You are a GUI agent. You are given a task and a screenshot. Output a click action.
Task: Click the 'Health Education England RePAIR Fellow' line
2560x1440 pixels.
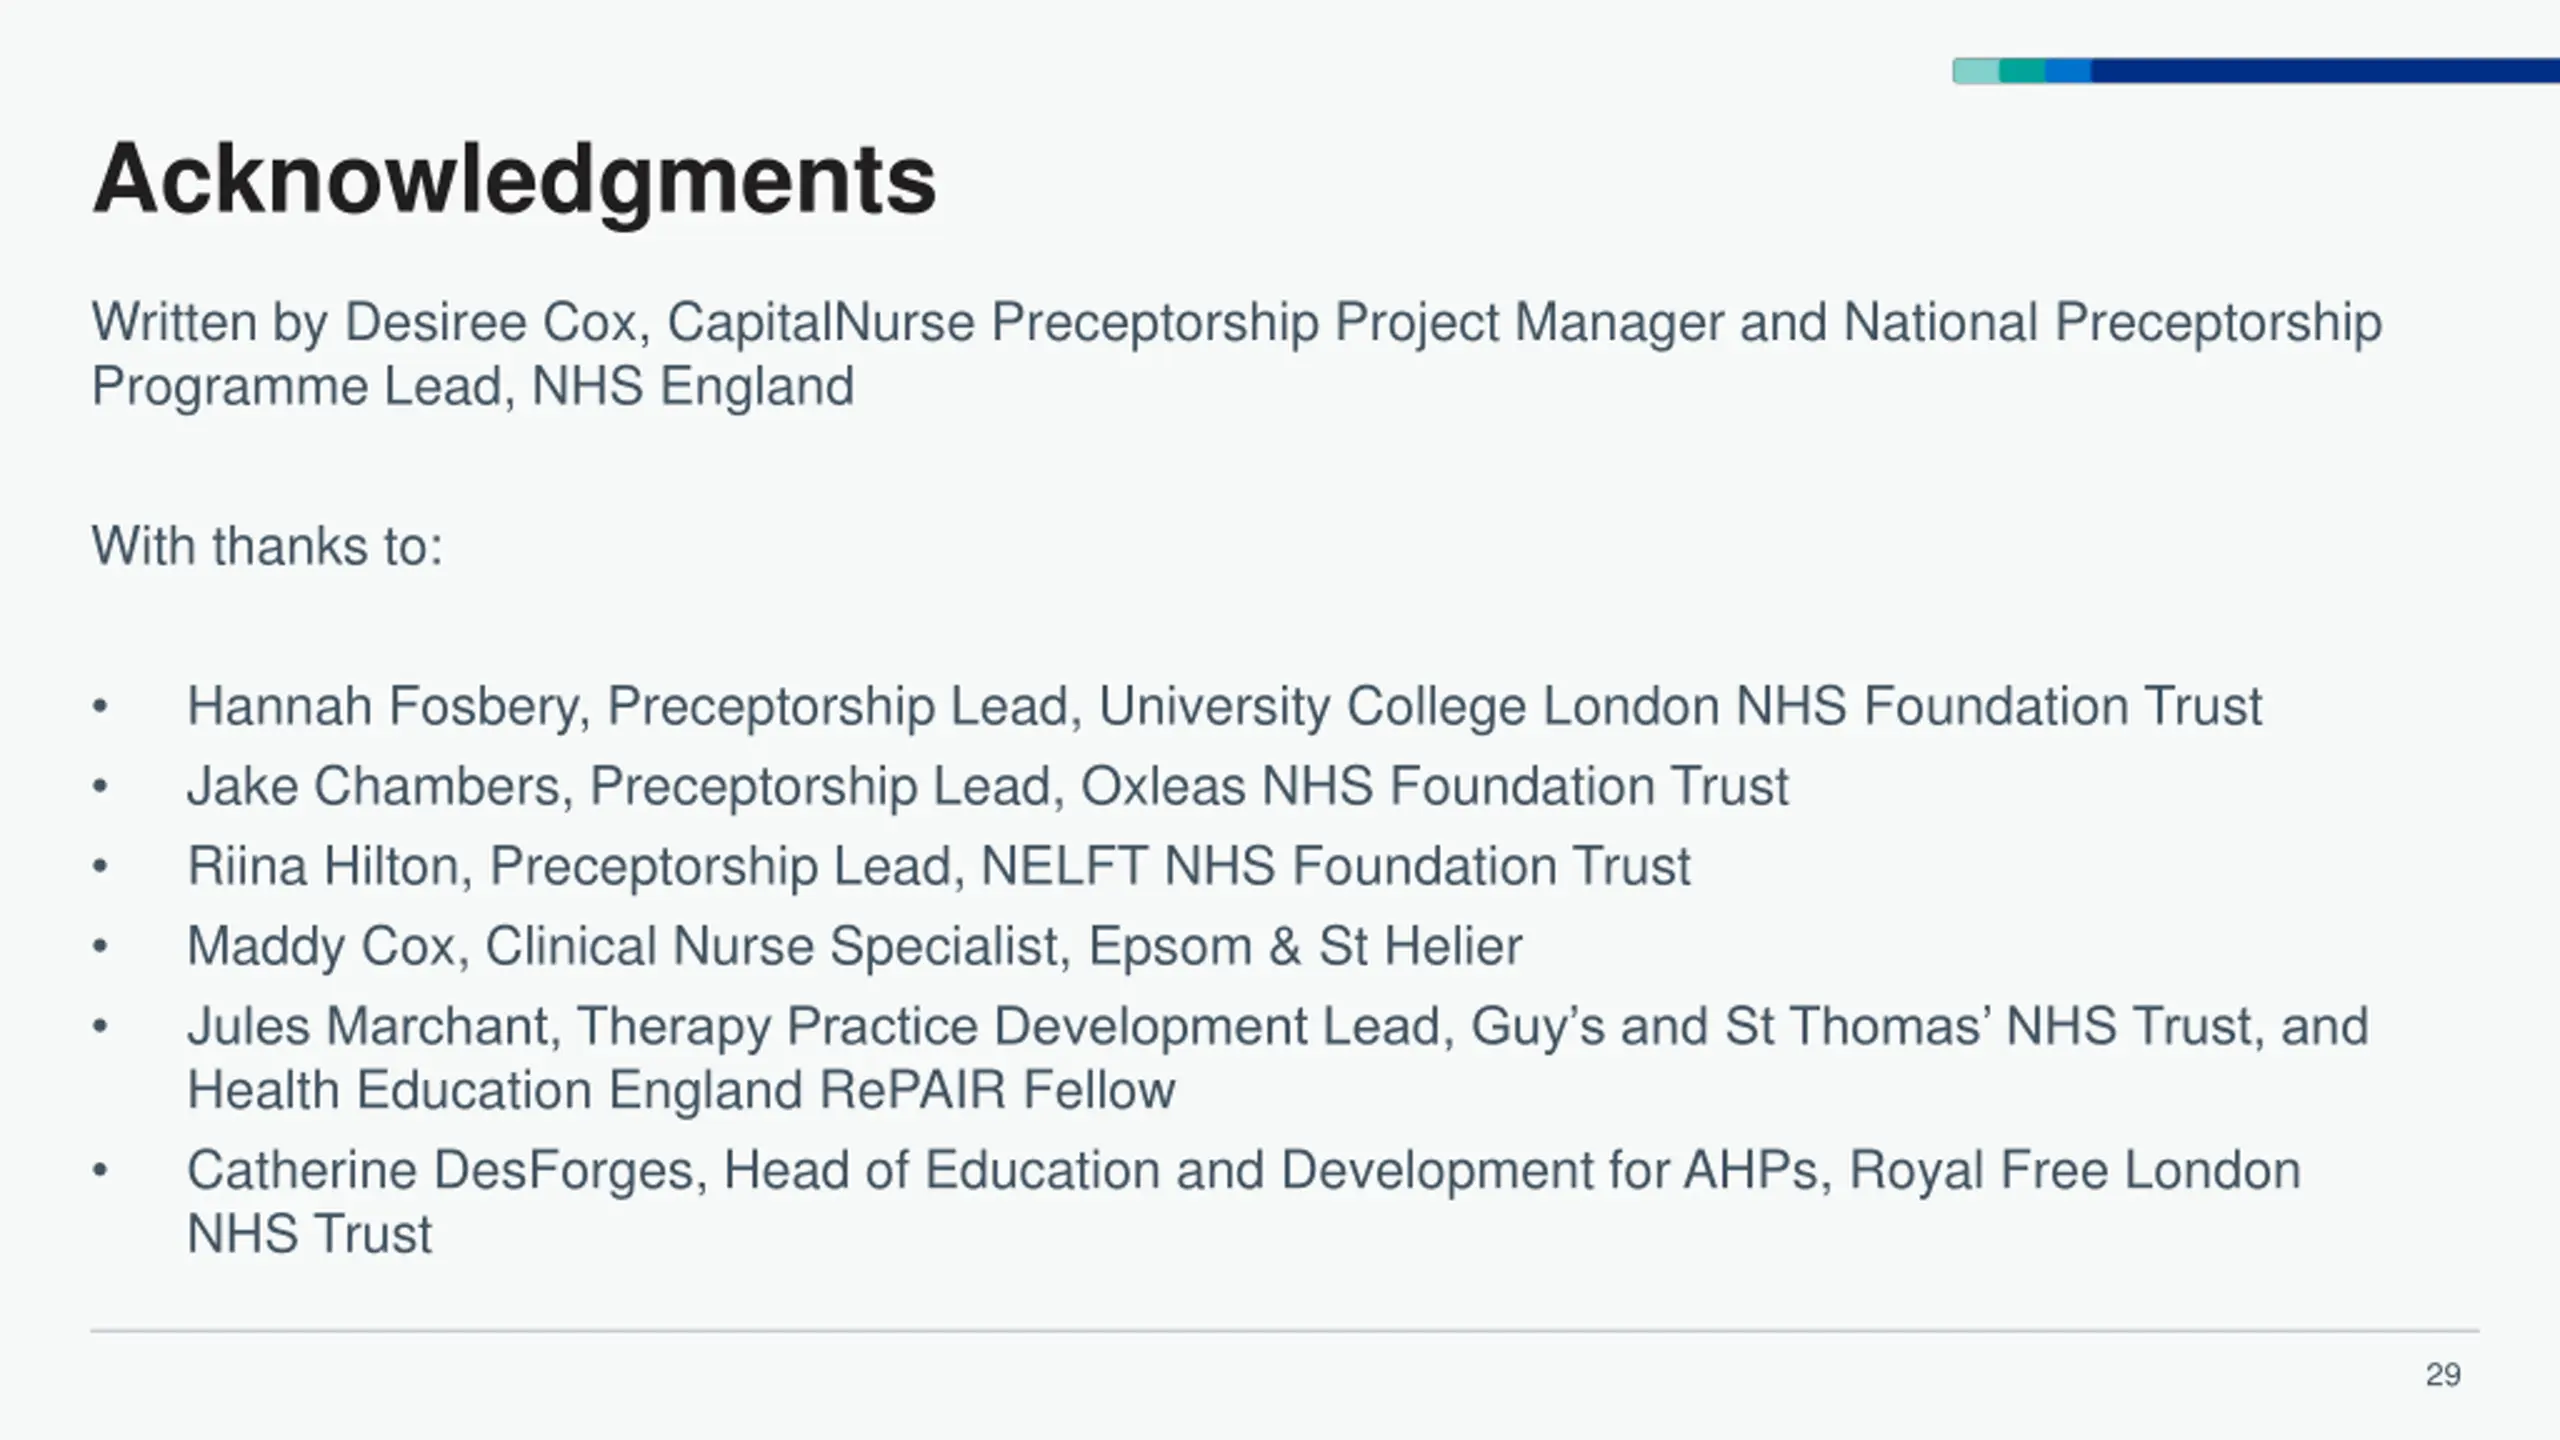[x=681, y=1090]
